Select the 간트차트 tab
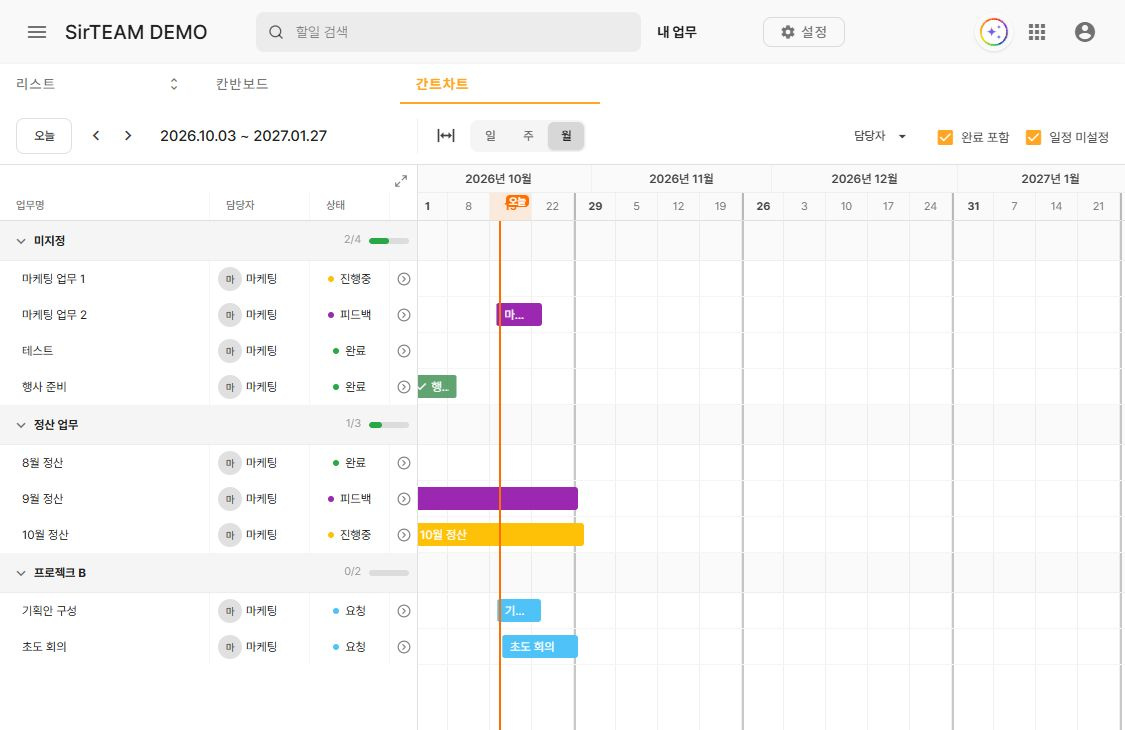Image resolution: width=1125 pixels, height=730 pixels. [442, 84]
